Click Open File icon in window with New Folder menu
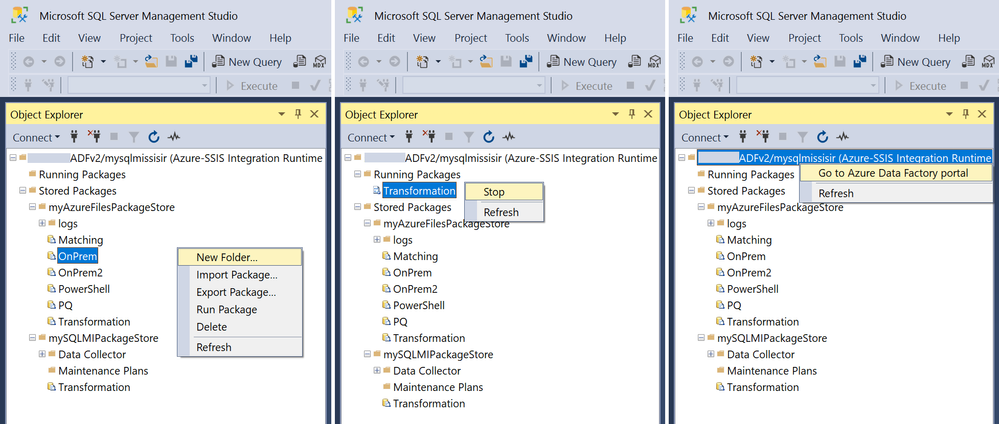 click(x=152, y=62)
